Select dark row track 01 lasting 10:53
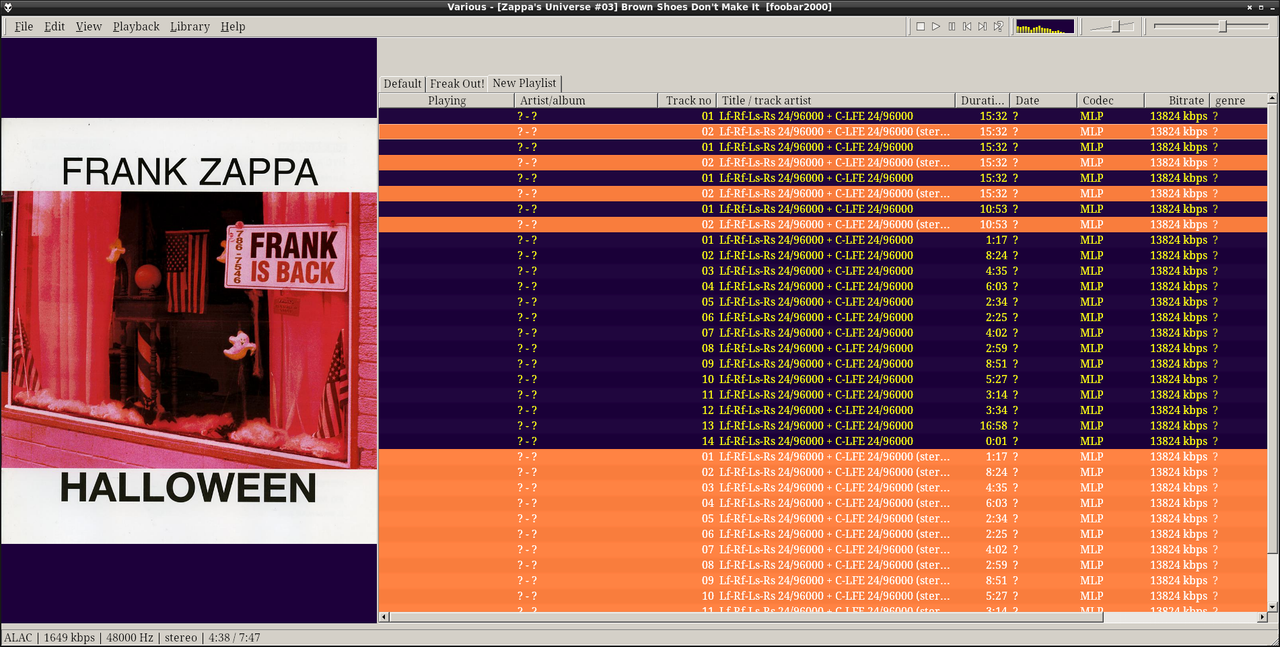Screen dimensions: 1280x647 click(x=823, y=208)
